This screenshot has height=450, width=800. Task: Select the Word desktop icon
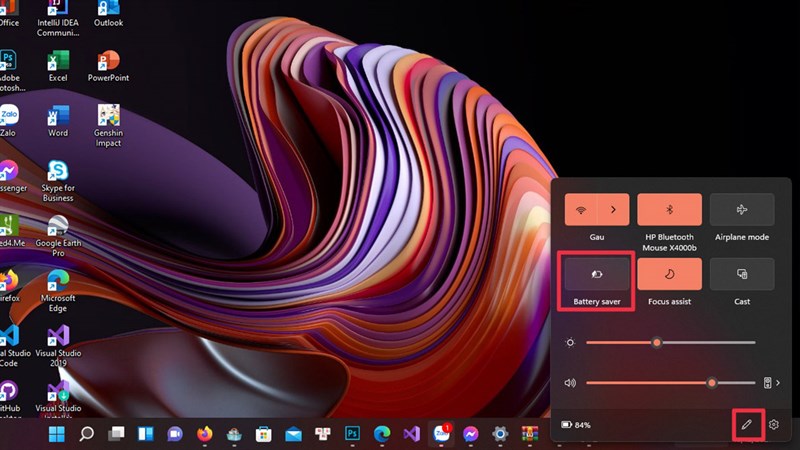point(58,121)
